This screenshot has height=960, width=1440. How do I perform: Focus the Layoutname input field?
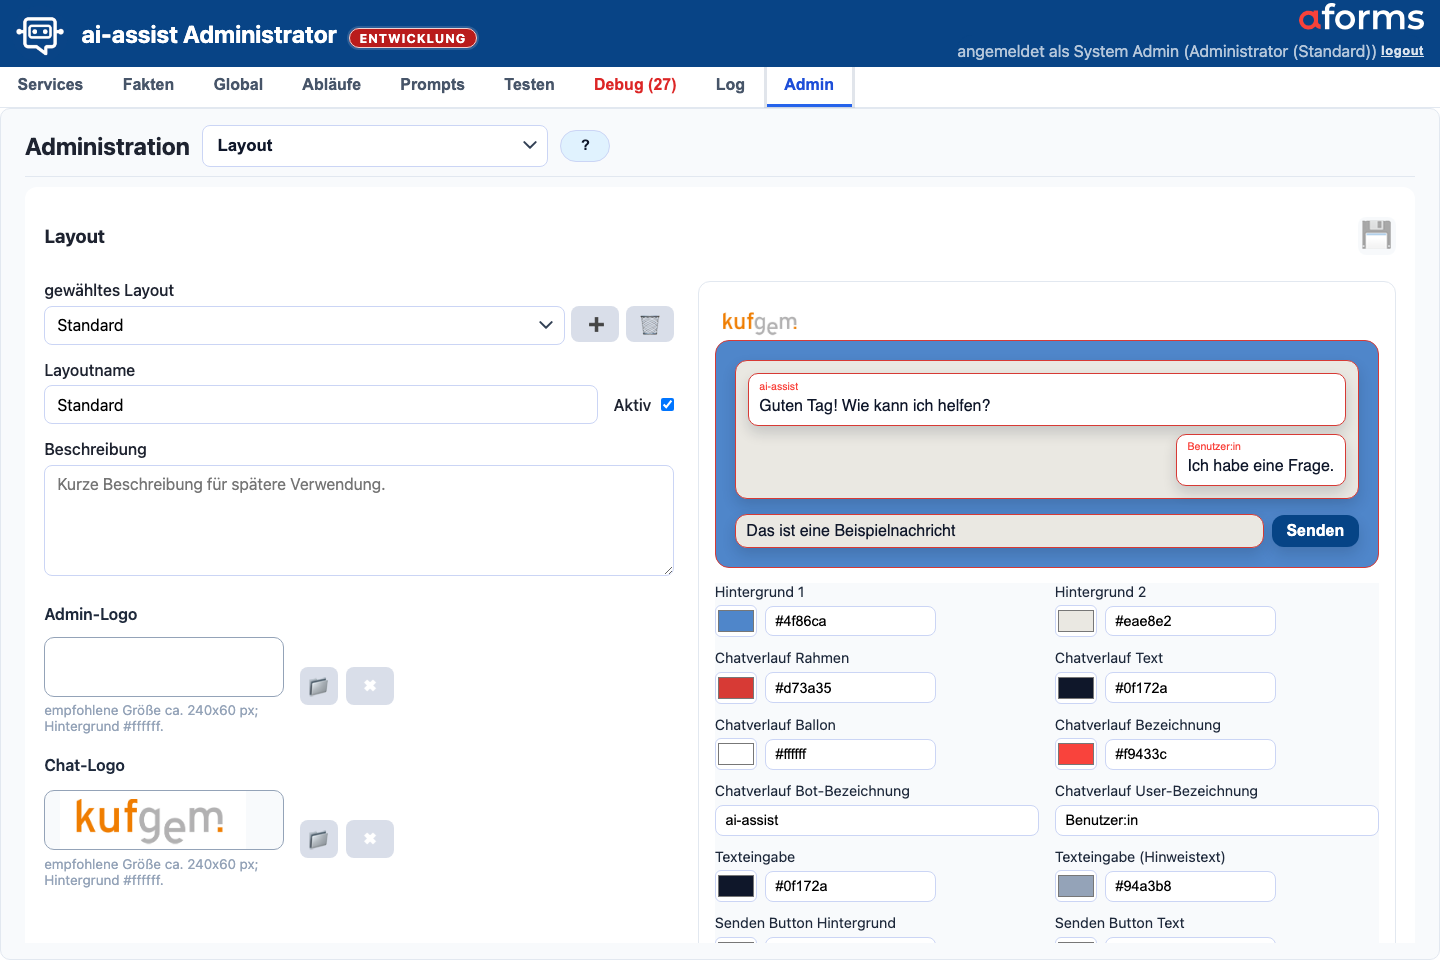coord(321,405)
